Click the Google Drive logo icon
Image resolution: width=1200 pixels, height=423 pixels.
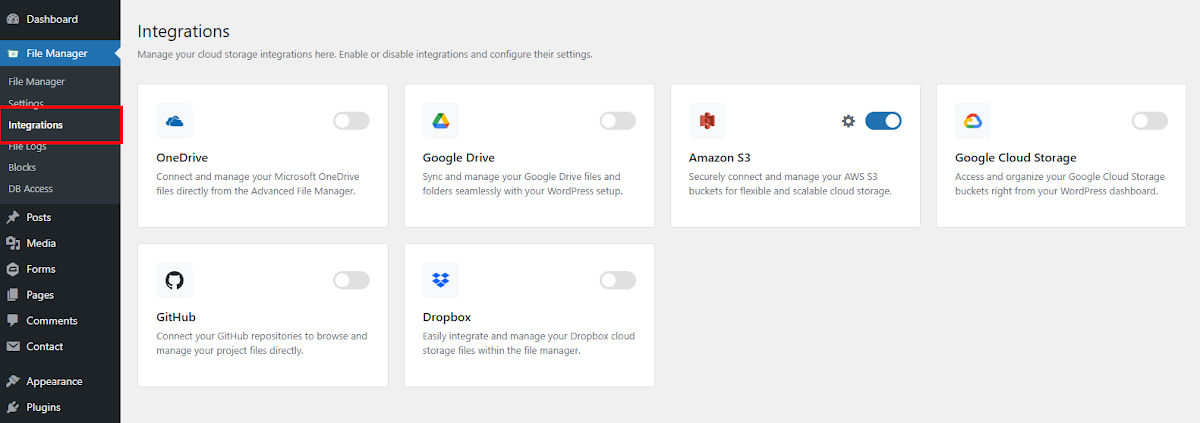[441, 121]
